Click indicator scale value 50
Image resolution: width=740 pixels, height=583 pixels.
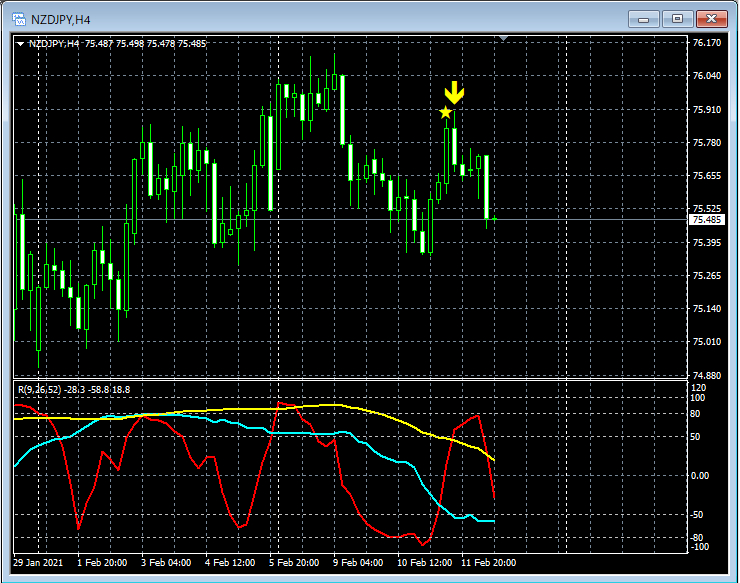(695, 437)
